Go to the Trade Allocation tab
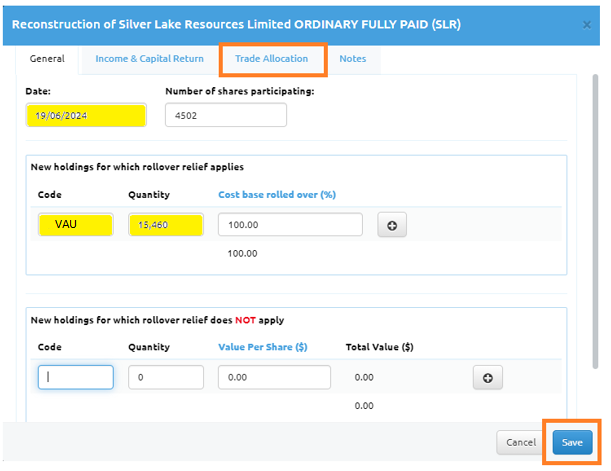The width and height of the screenshot is (611, 471). click(x=271, y=59)
